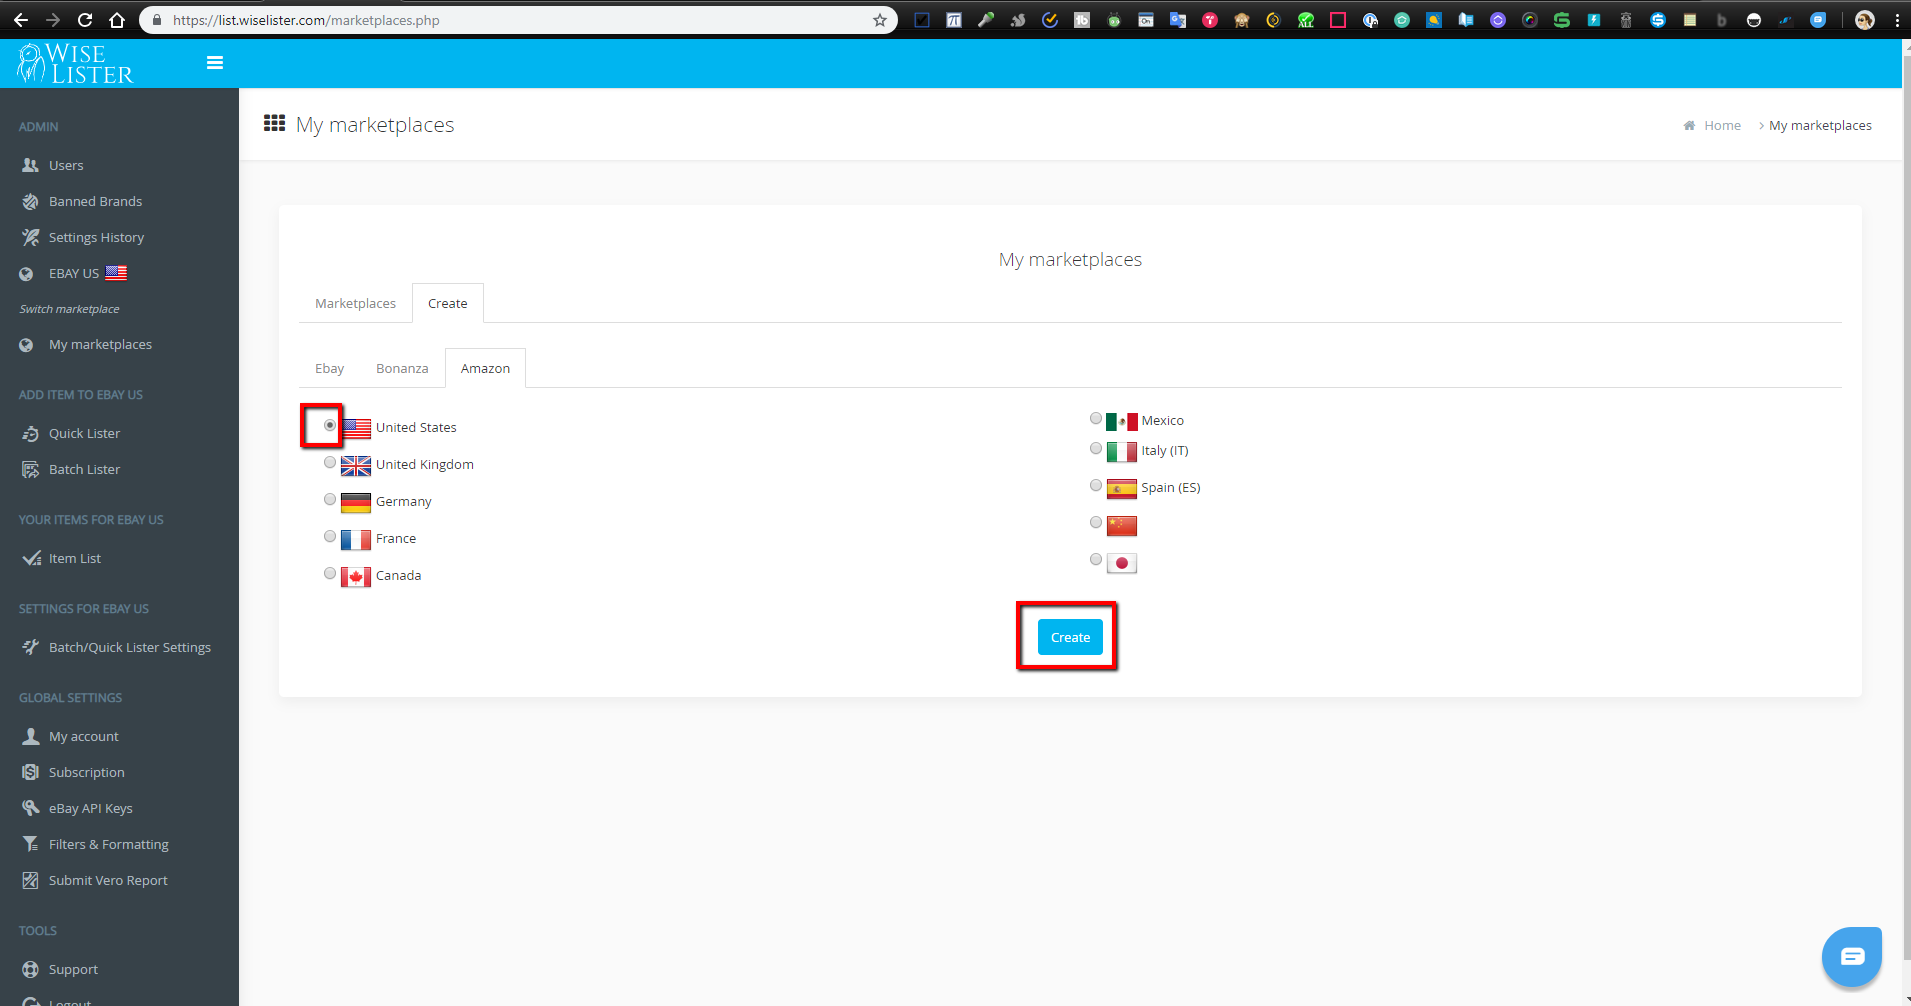Select the United States radio button
This screenshot has height=1006, width=1911.
[x=330, y=425]
